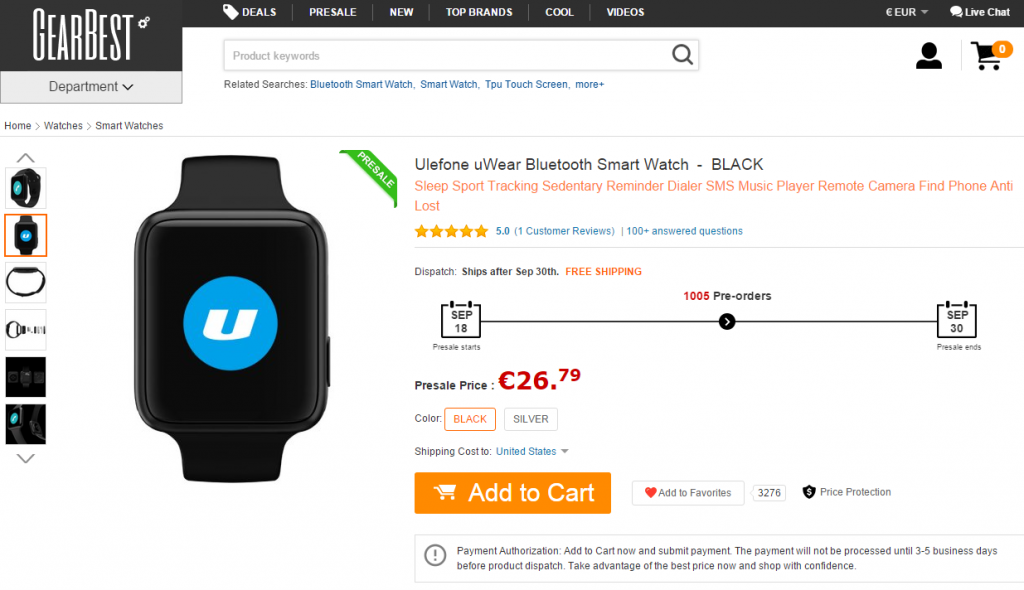Change shipping country United States dropdown
This screenshot has width=1024, height=590.
tap(532, 451)
